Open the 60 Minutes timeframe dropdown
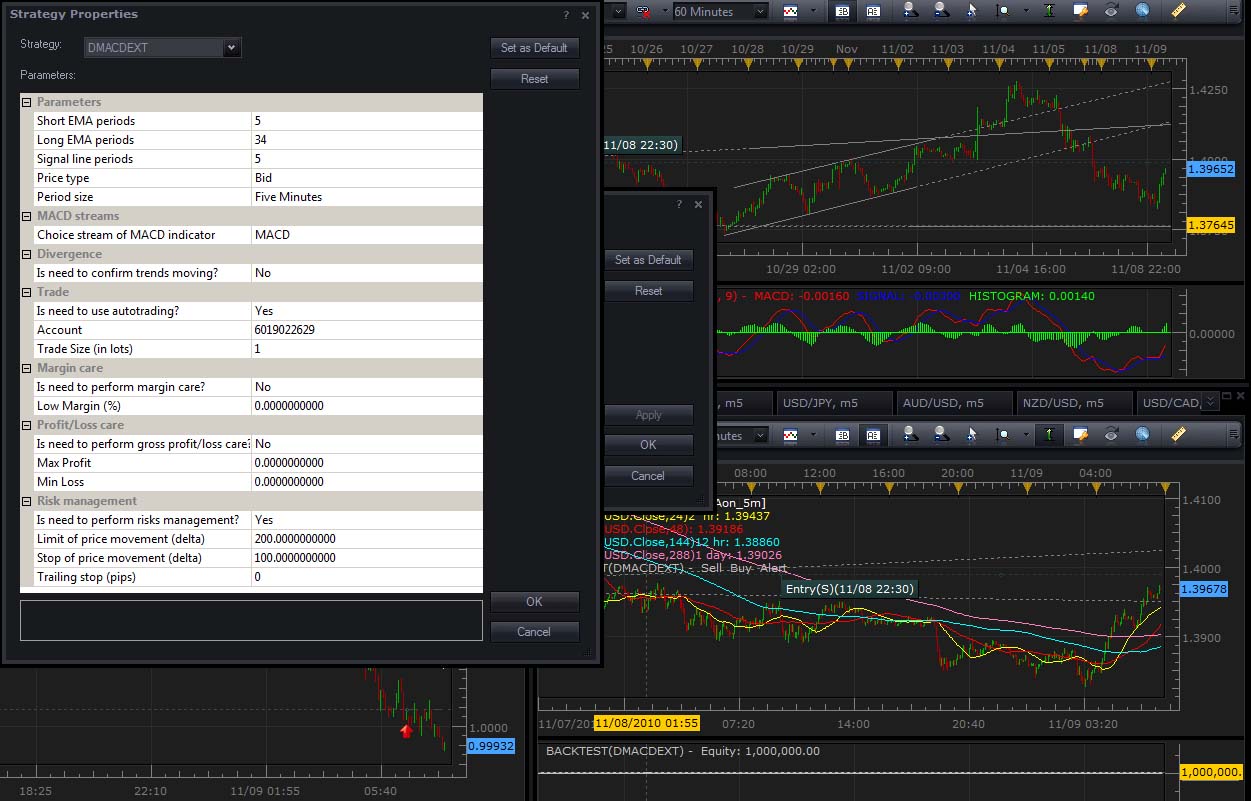This screenshot has height=801, width=1251. (759, 12)
